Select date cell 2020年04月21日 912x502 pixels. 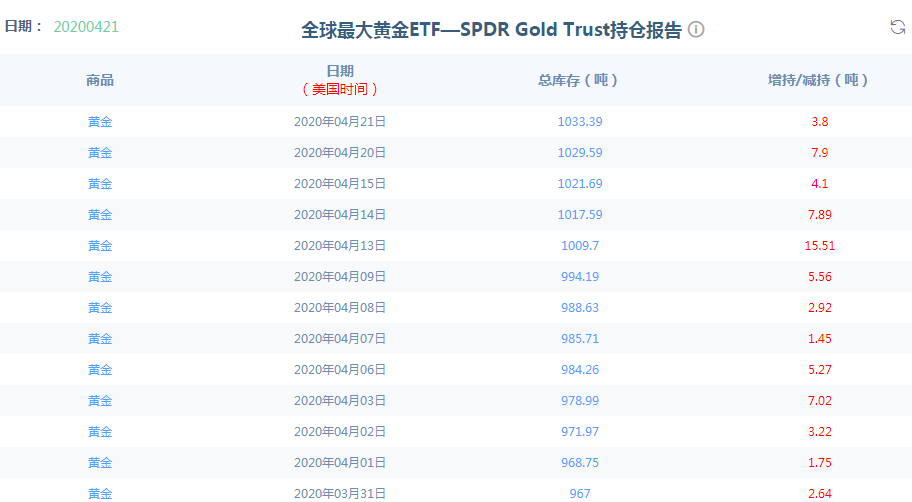point(340,122)
